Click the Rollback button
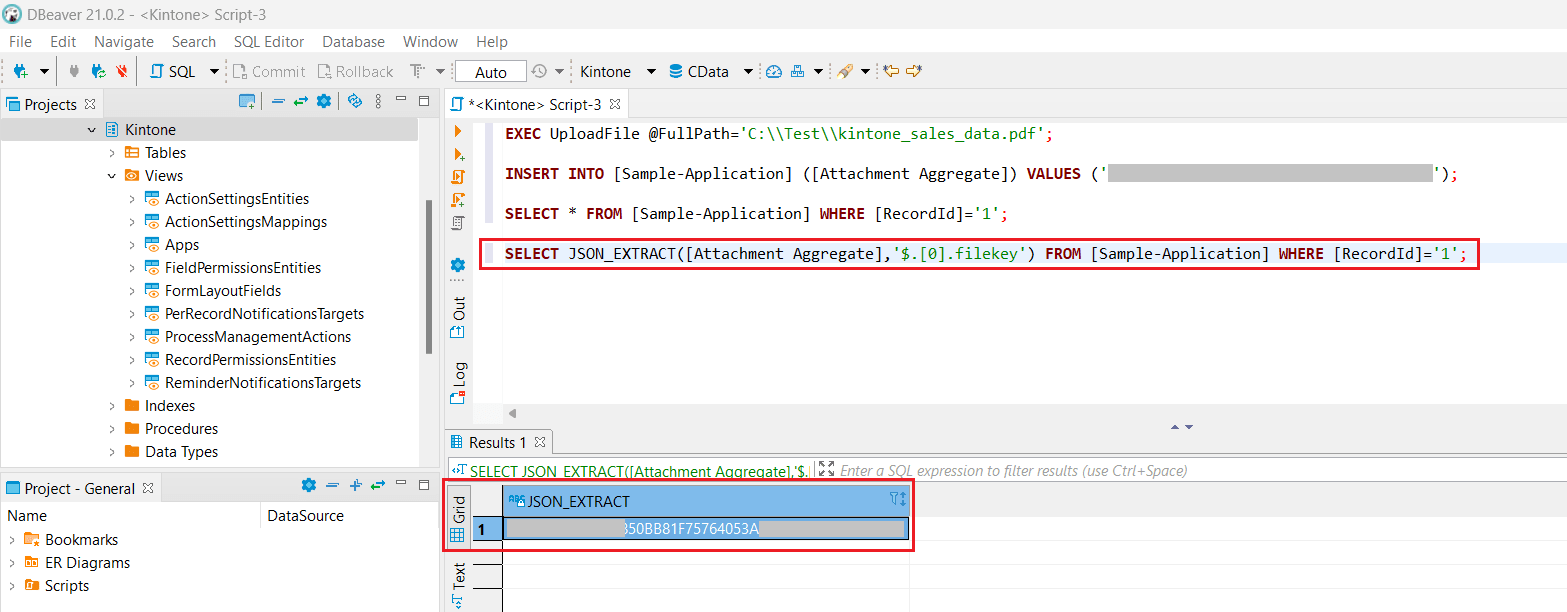This screenshot has height=612, width=1567. click(x=355, y=71)
